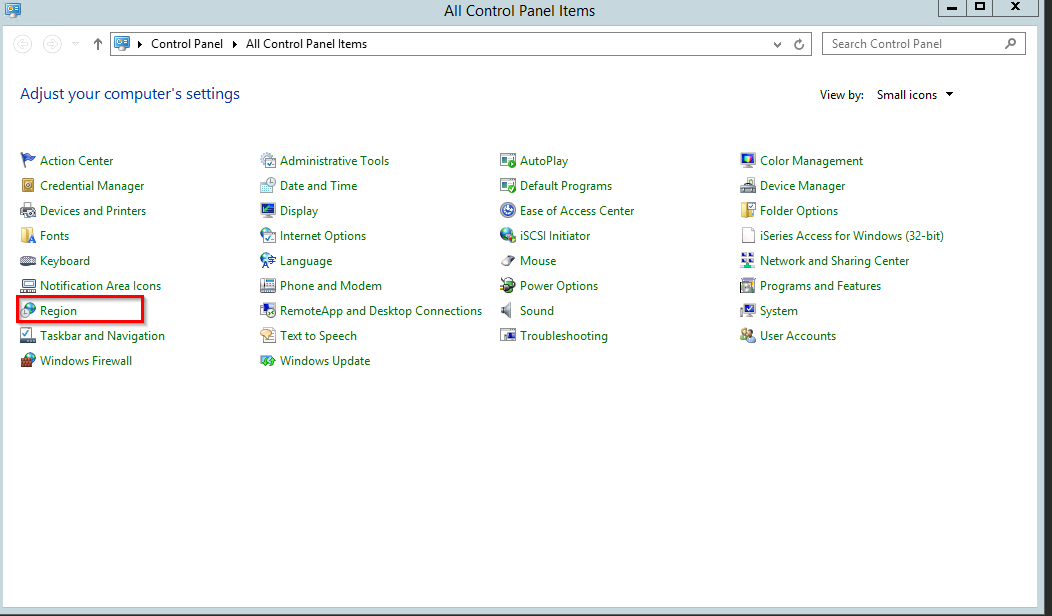Click the Action Center flag icon
This screenshot has height=616, width=1052.
coord(28,160)
